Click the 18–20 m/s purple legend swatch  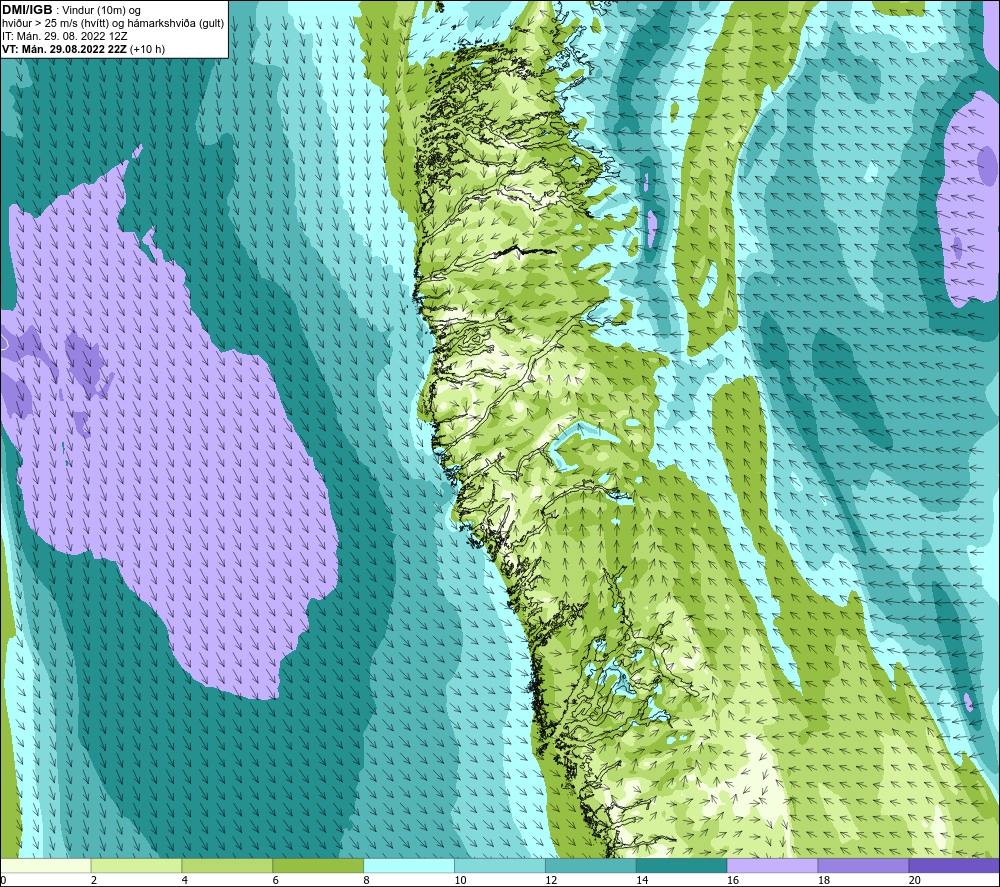pyautogui.click(x=864, y=865)
